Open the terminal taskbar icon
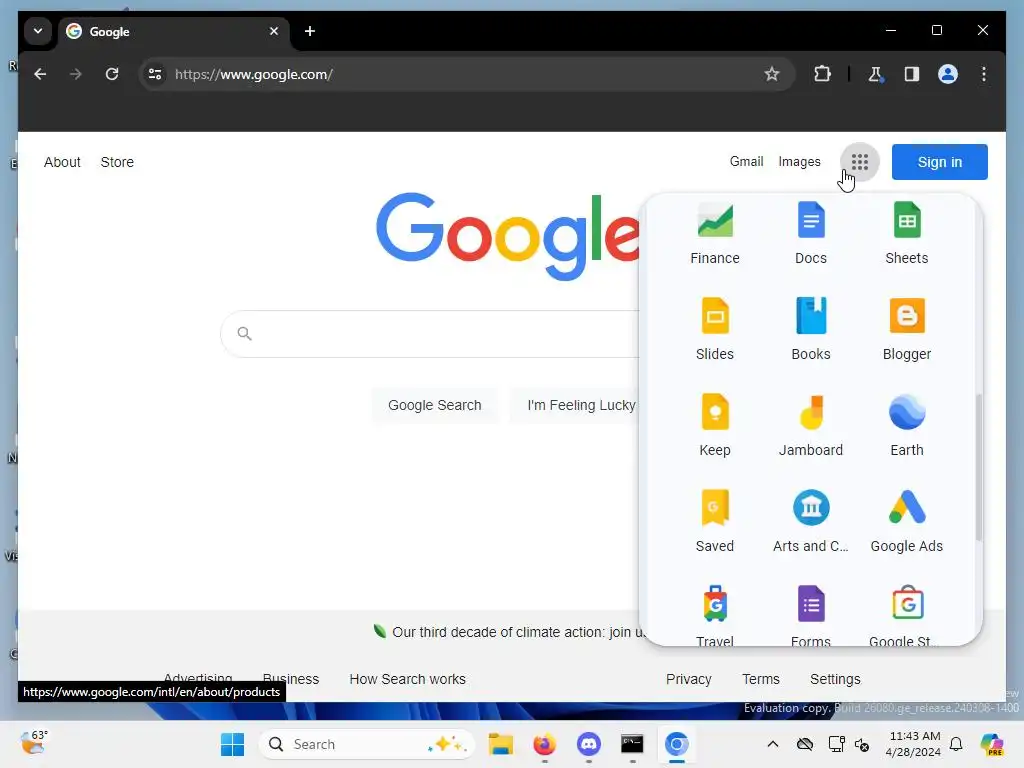The image size is (1024, 768). [x=632, y=744]
